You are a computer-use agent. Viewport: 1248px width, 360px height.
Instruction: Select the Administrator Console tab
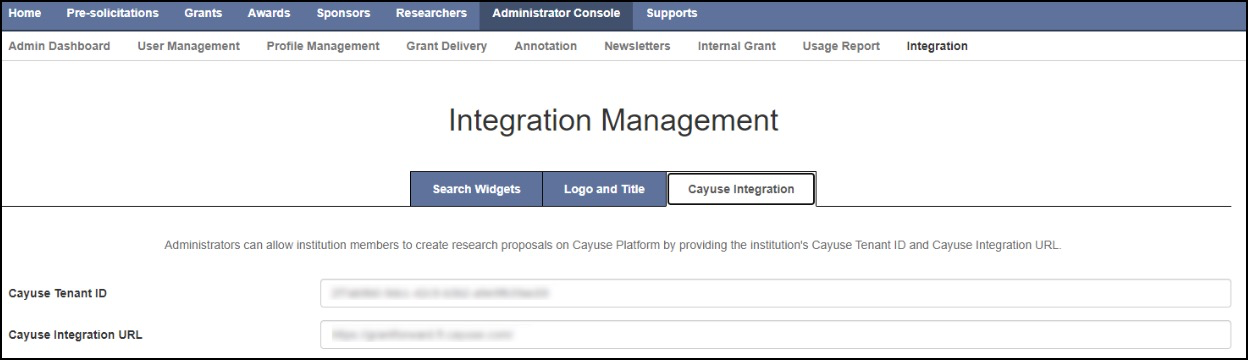click(556, 13)
